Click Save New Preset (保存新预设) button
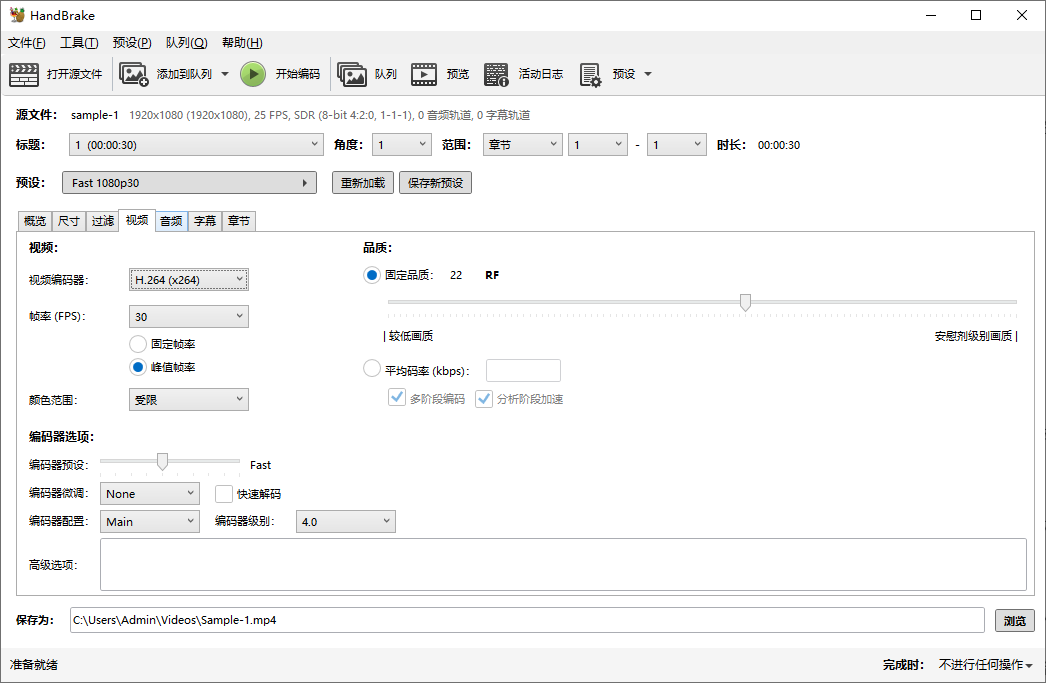The image size is (1046, 683). pyautogui.click(x=435, y=183)
